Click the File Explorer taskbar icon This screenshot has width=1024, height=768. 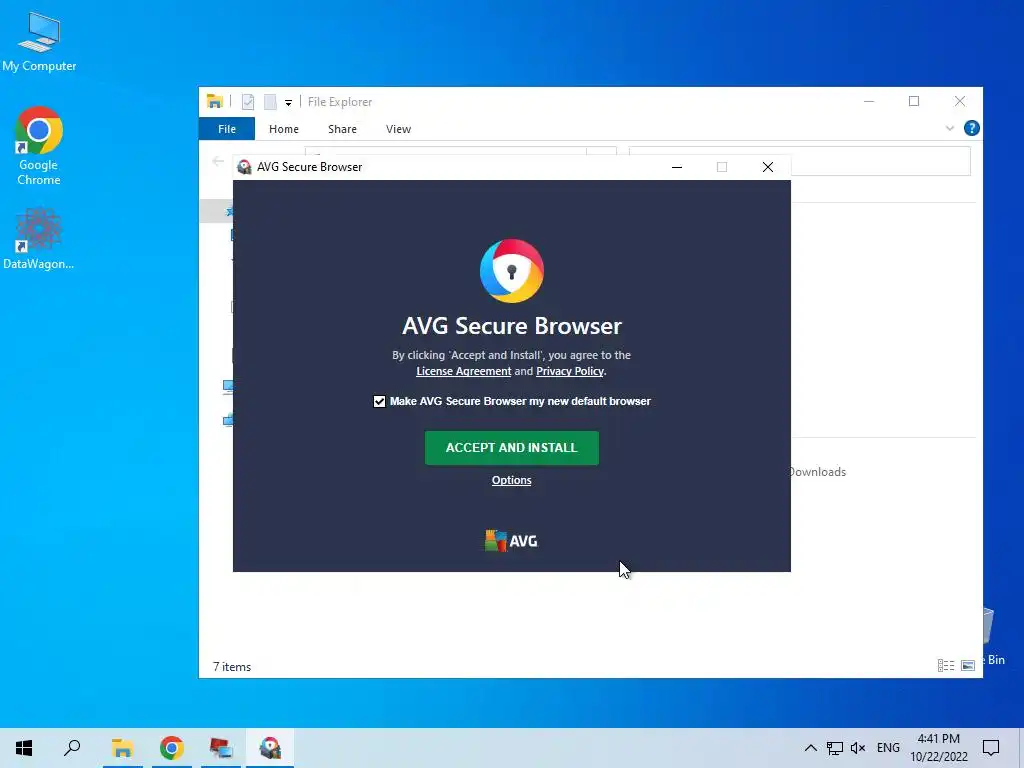pos(122,748)
